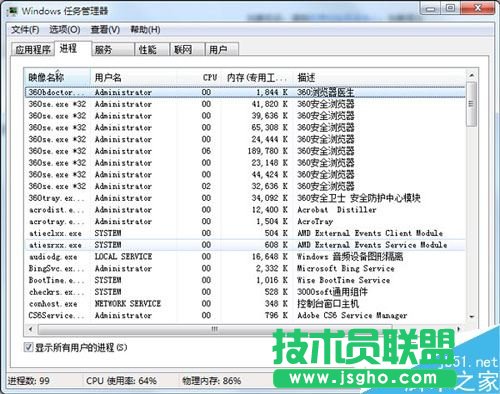Click description Wise BootTime Service
Image resolution: width=500 pixels, height=394 pixels.
tap(343, 280)
